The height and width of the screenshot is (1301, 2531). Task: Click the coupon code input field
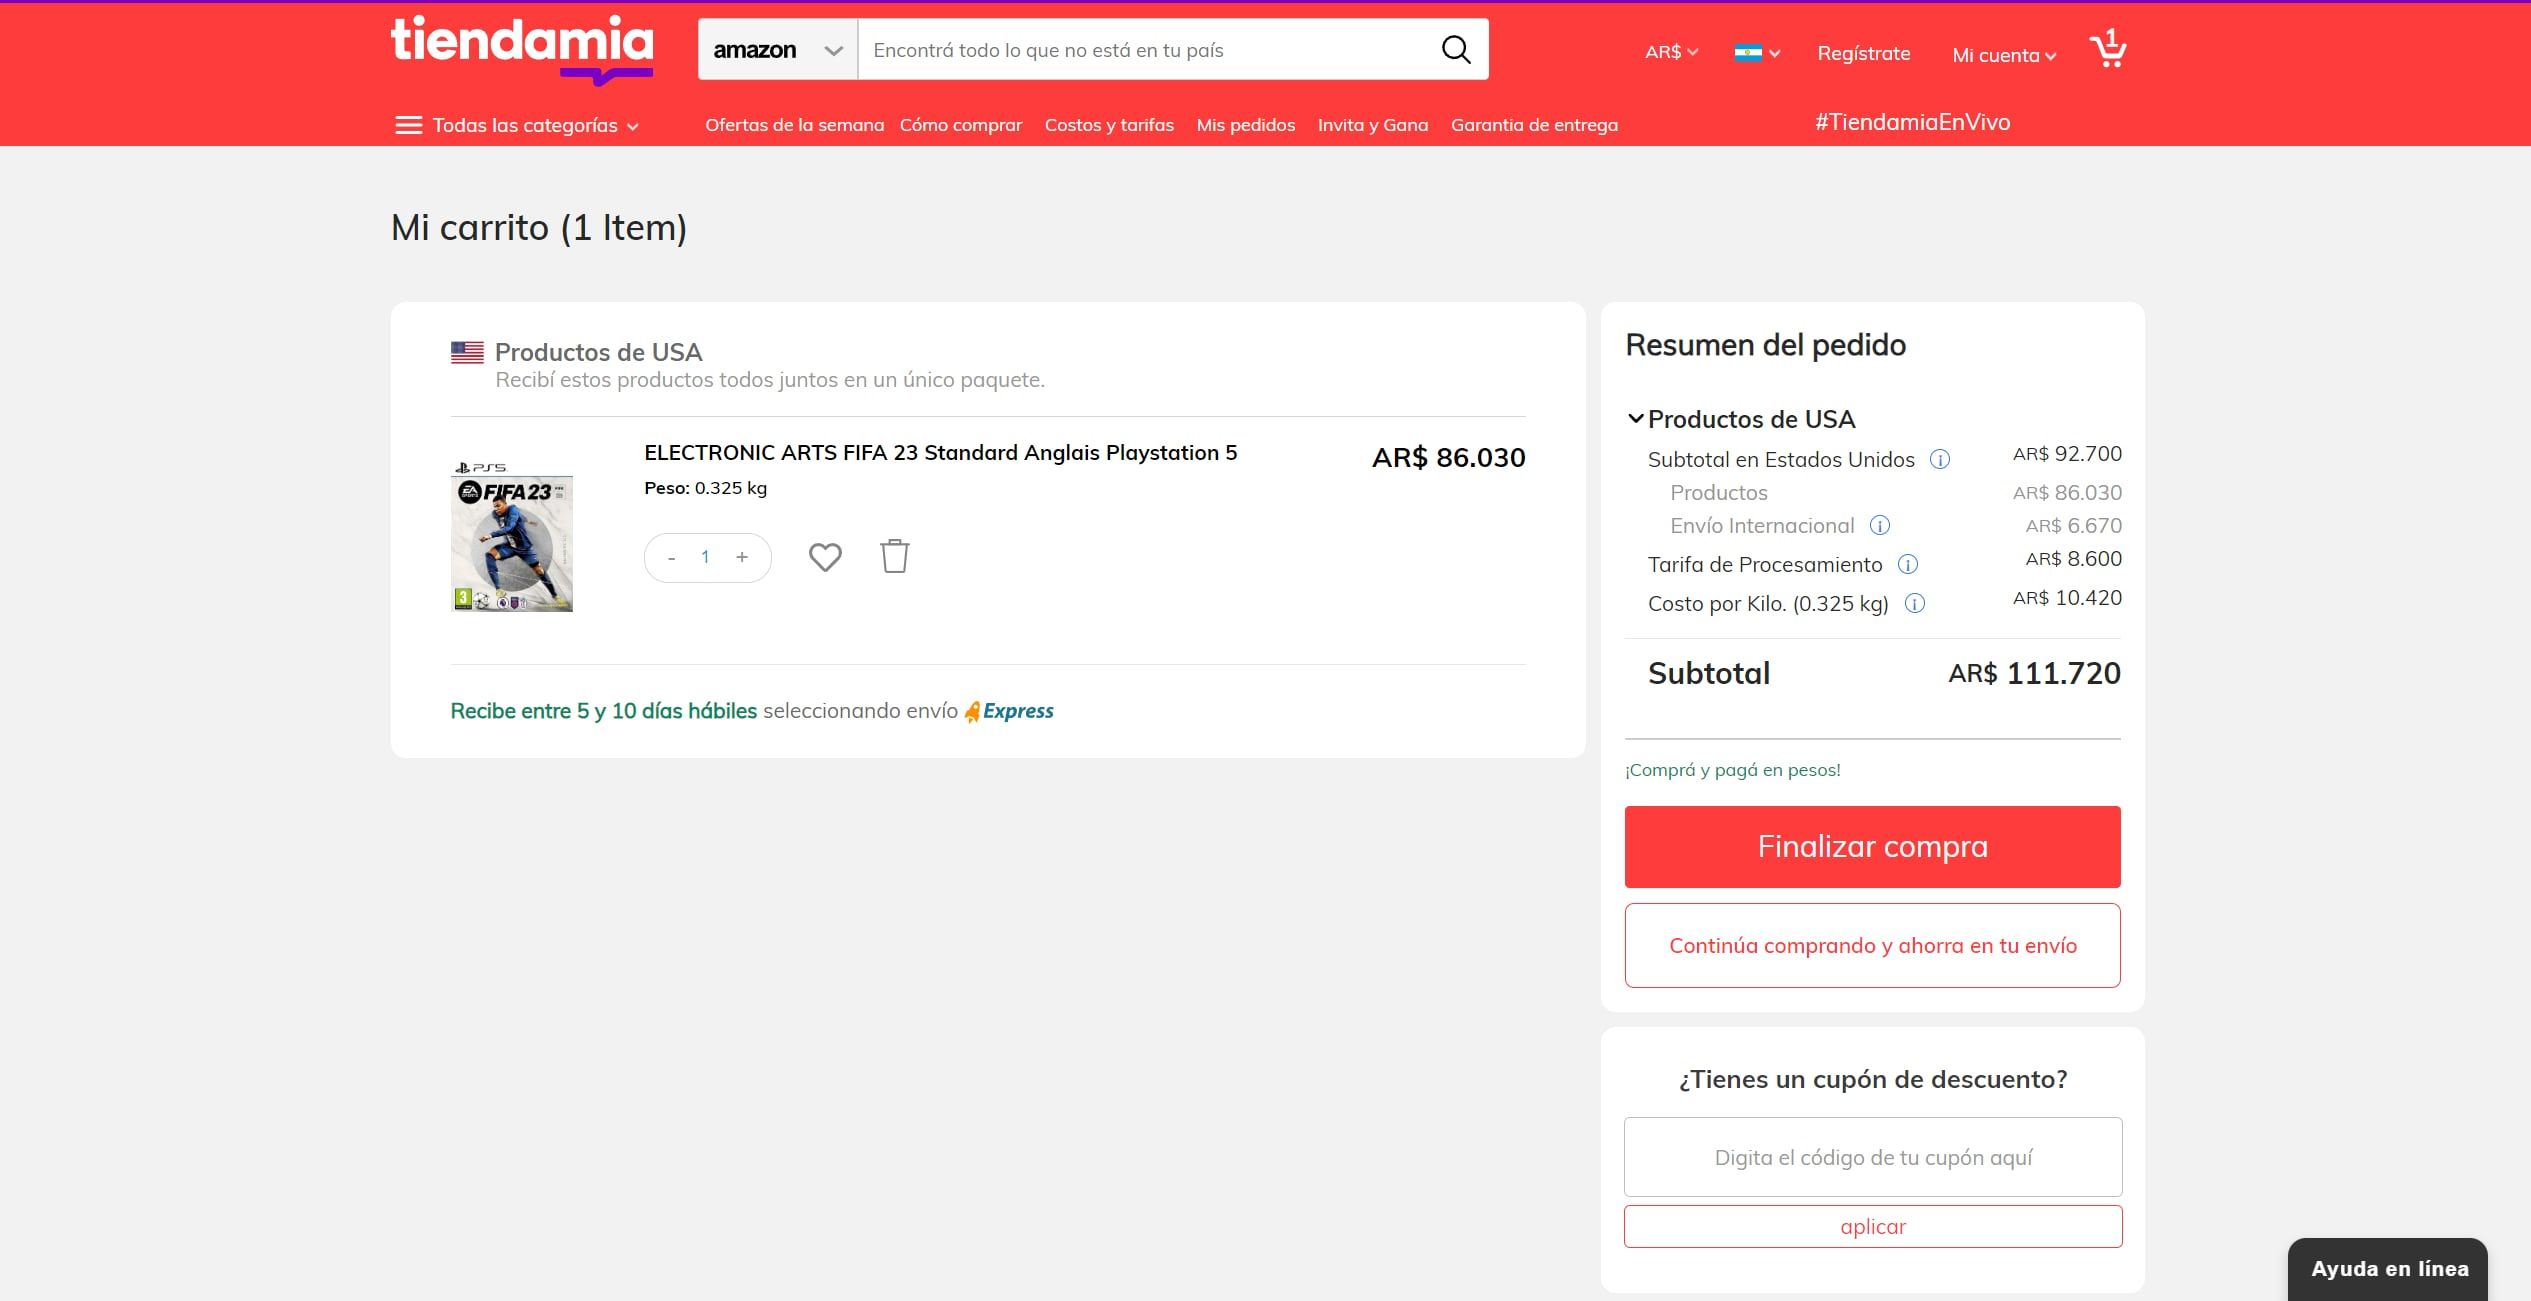pyautogui.click(x=1872, y=1157)
